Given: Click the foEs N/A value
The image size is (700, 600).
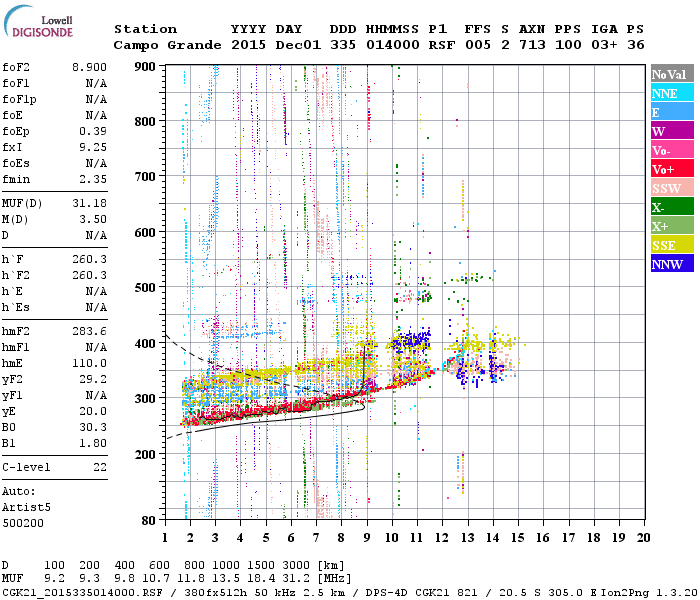Looking at the screenshot, I should point(96,163).
